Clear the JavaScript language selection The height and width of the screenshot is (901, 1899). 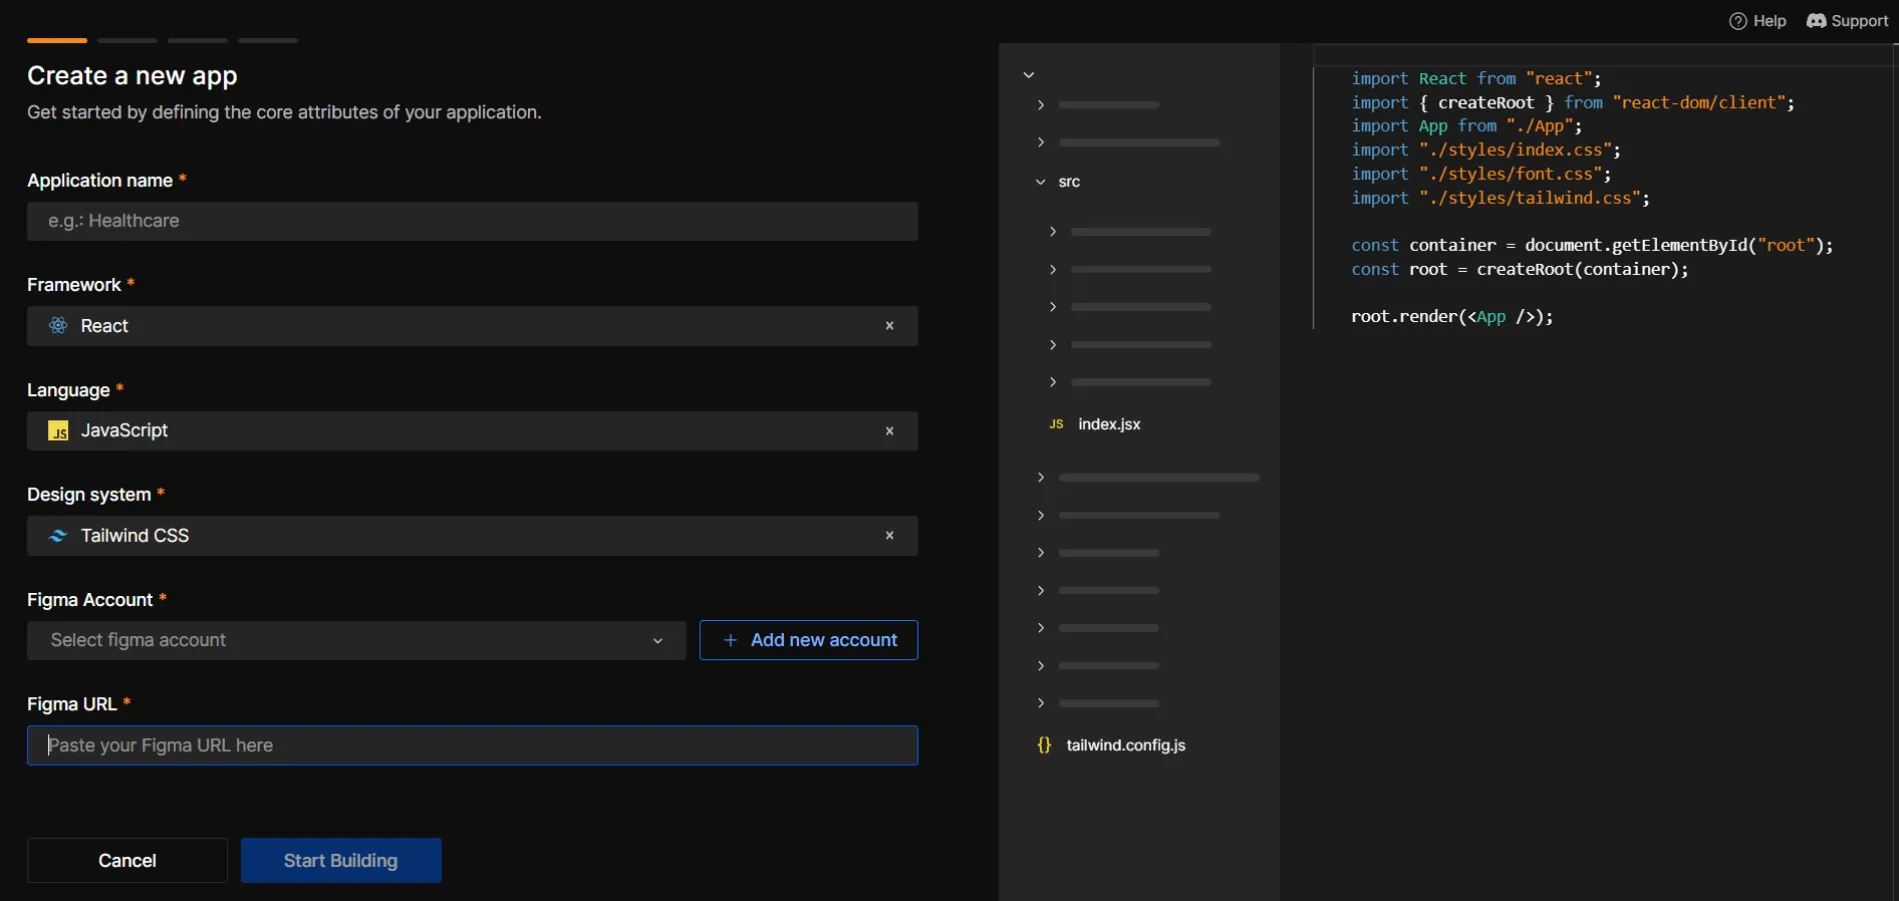[889, 431]
